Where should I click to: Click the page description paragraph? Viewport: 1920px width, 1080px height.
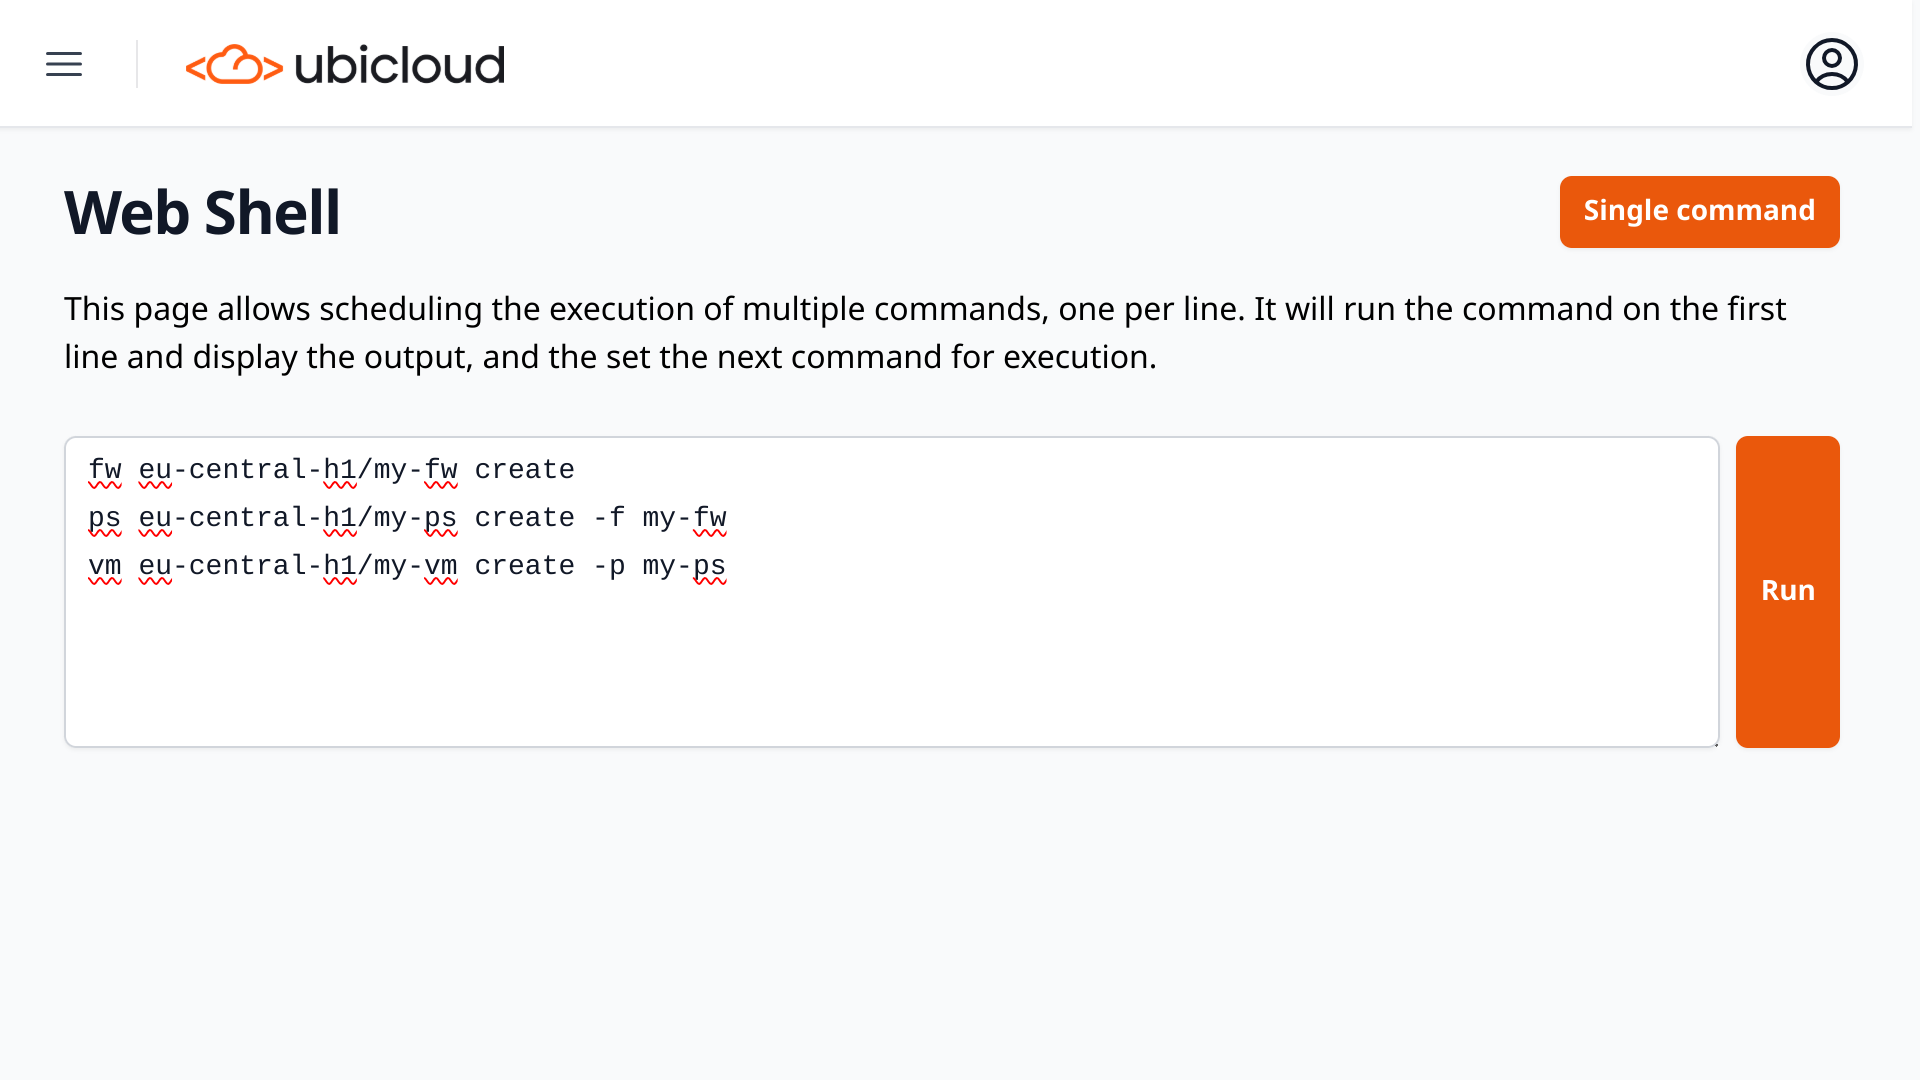[925, 332]
